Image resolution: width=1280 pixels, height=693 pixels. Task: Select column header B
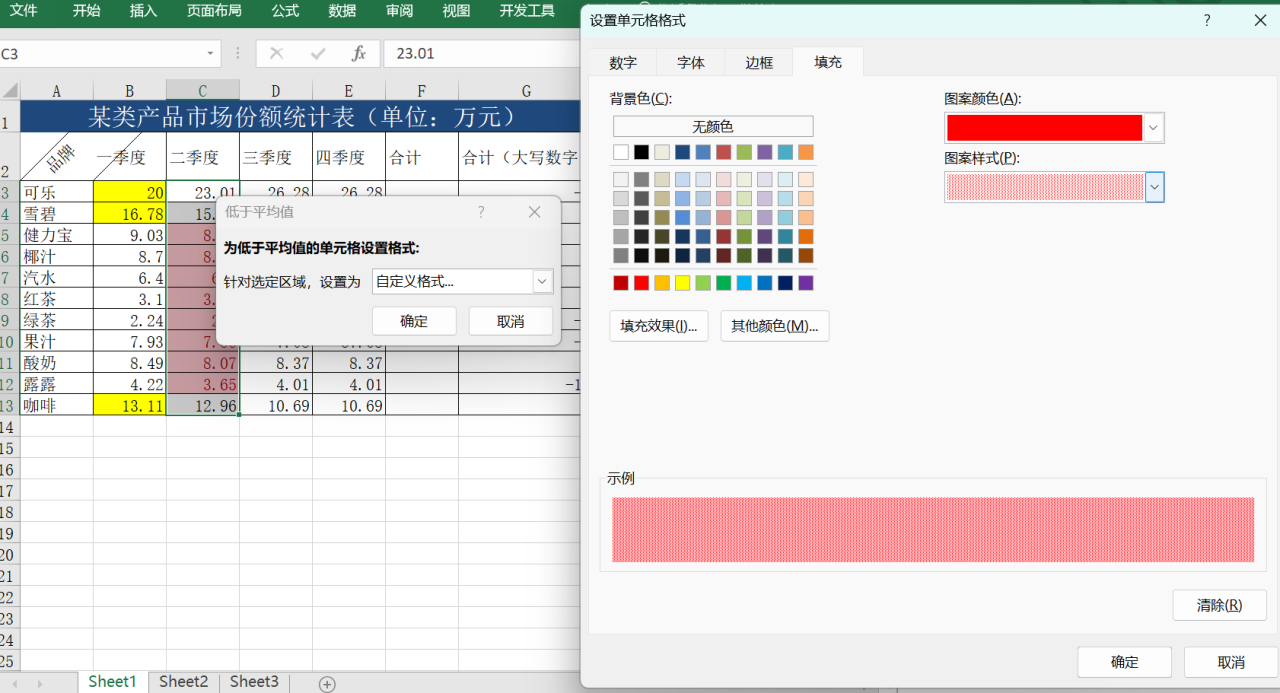click(130, 91)
